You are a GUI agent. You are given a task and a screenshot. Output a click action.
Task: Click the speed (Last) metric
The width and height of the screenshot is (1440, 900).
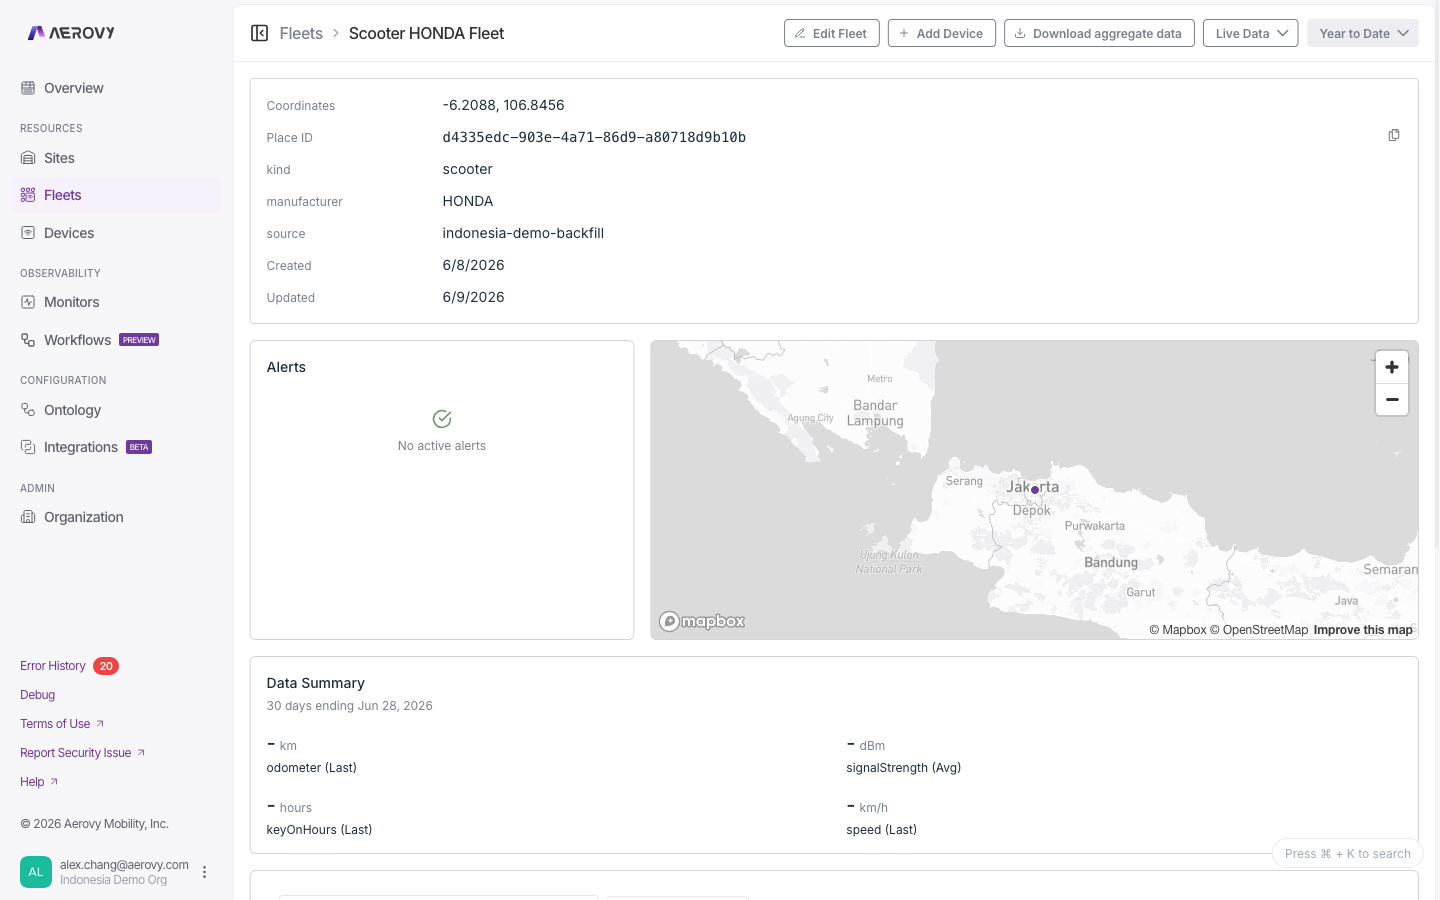[x=882, y=830]
